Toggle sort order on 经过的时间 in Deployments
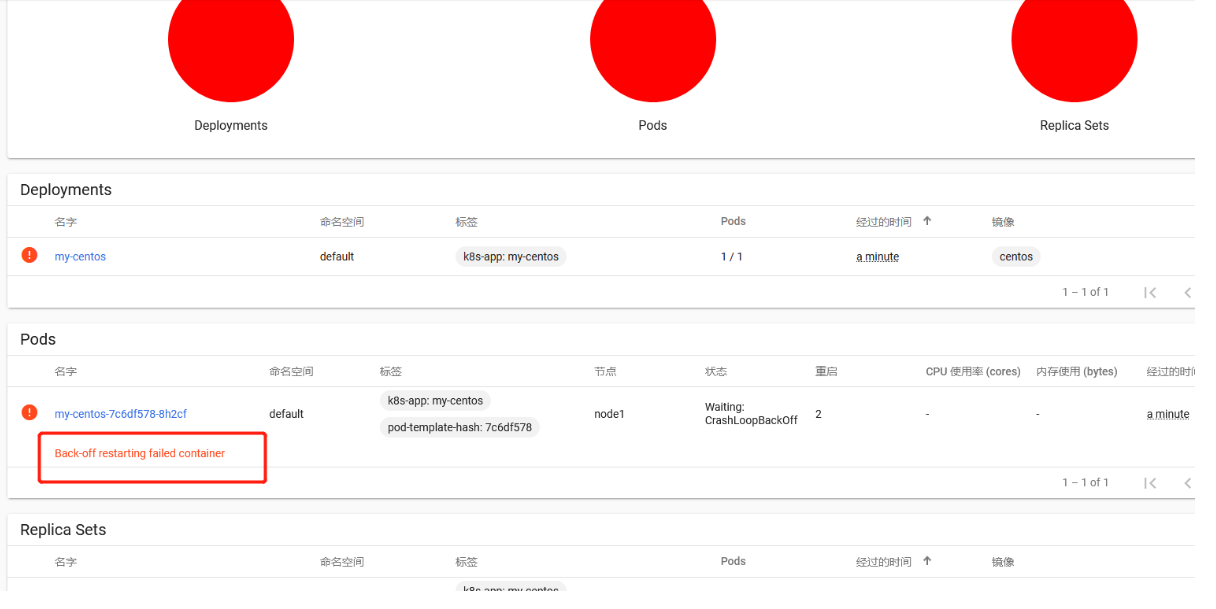The height and width of the screenshot is (609, 1216). [x=882, y=221]
